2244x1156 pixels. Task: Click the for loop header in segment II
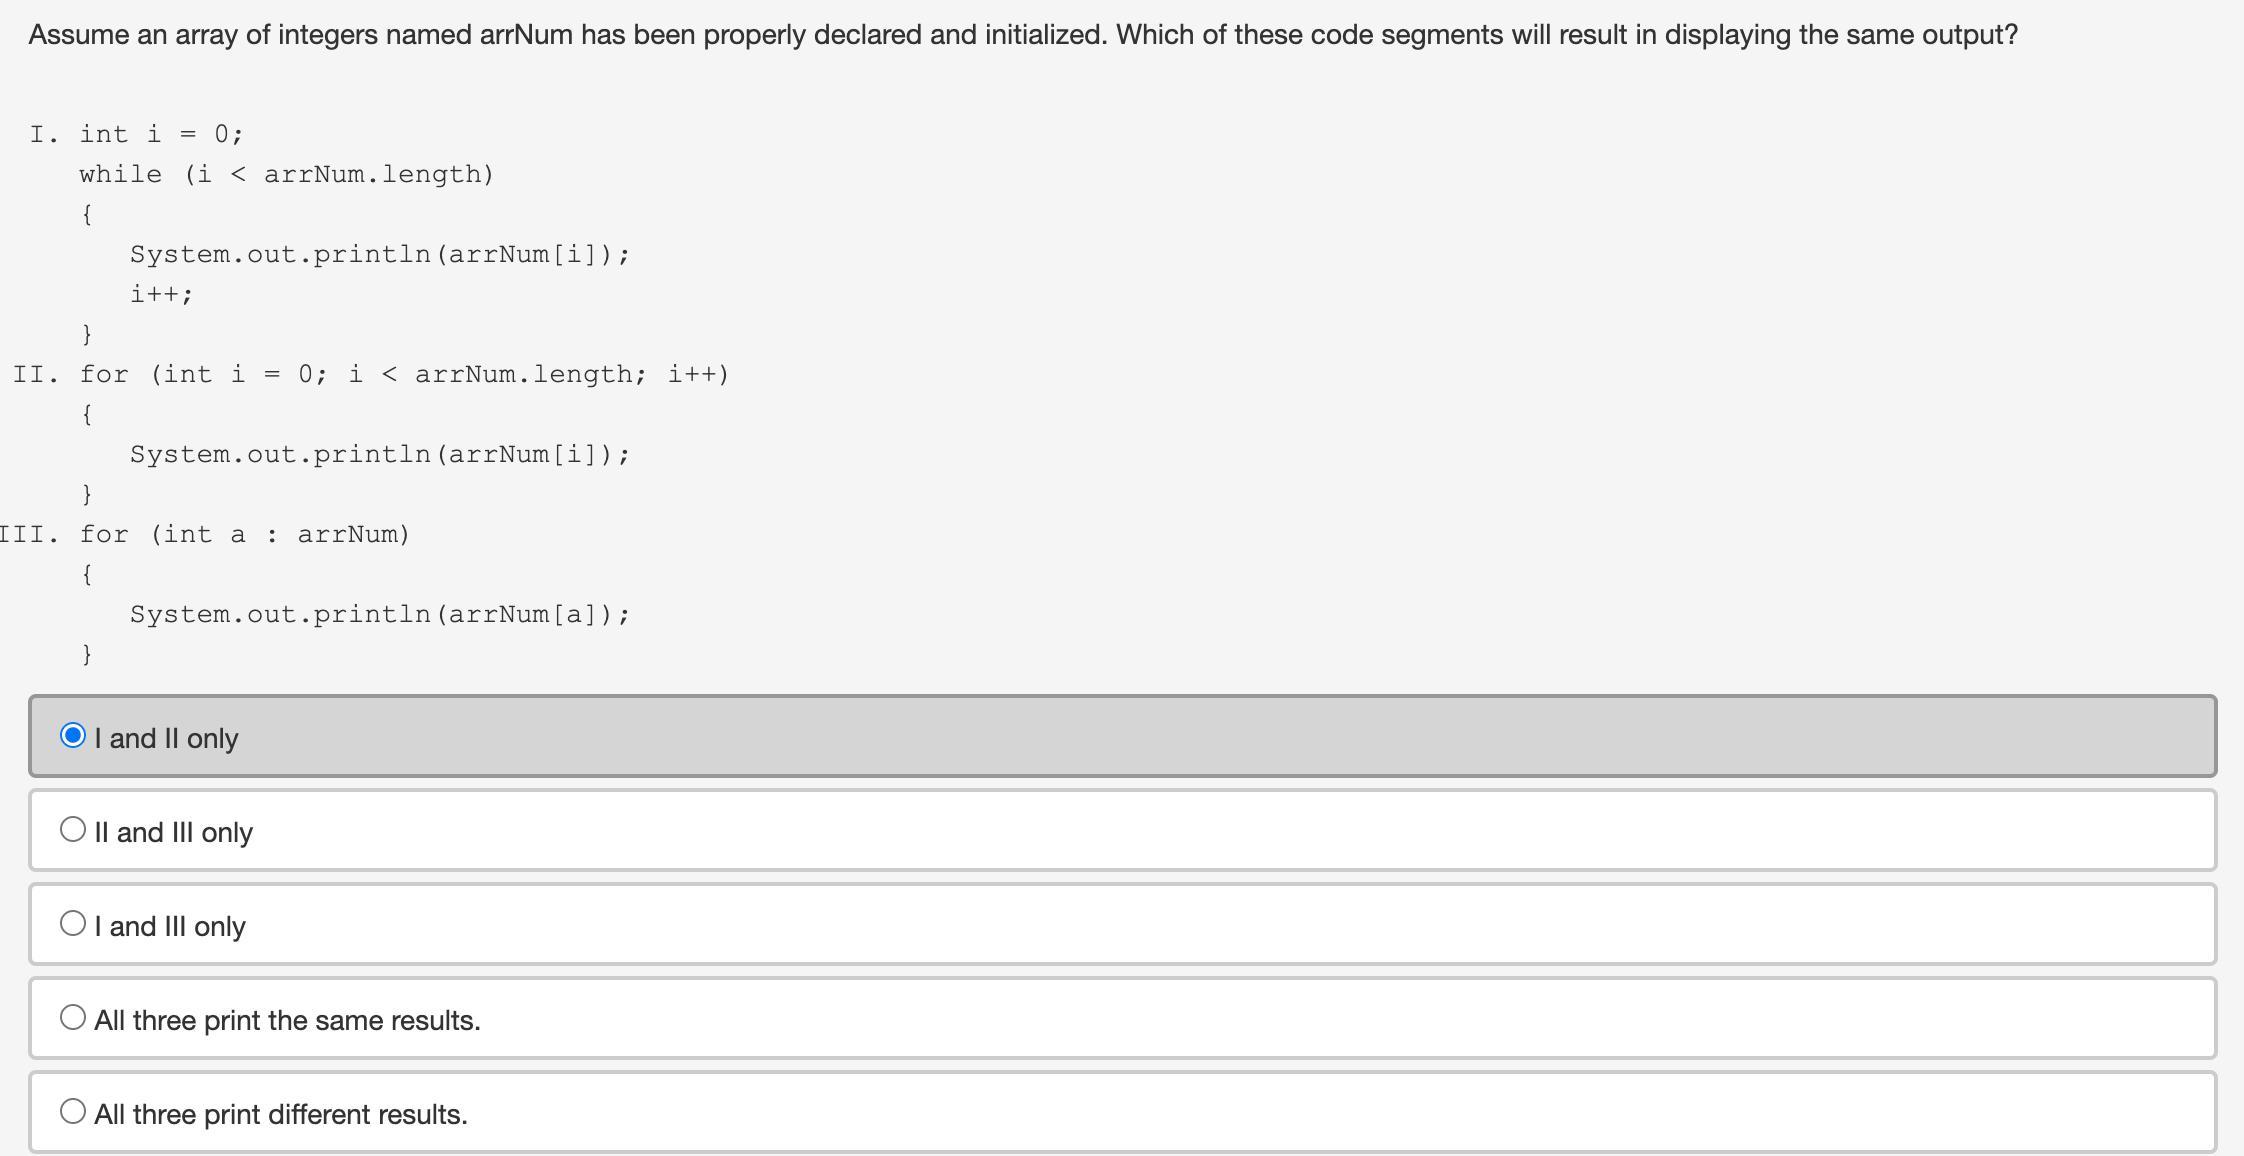tap(405, 374)
